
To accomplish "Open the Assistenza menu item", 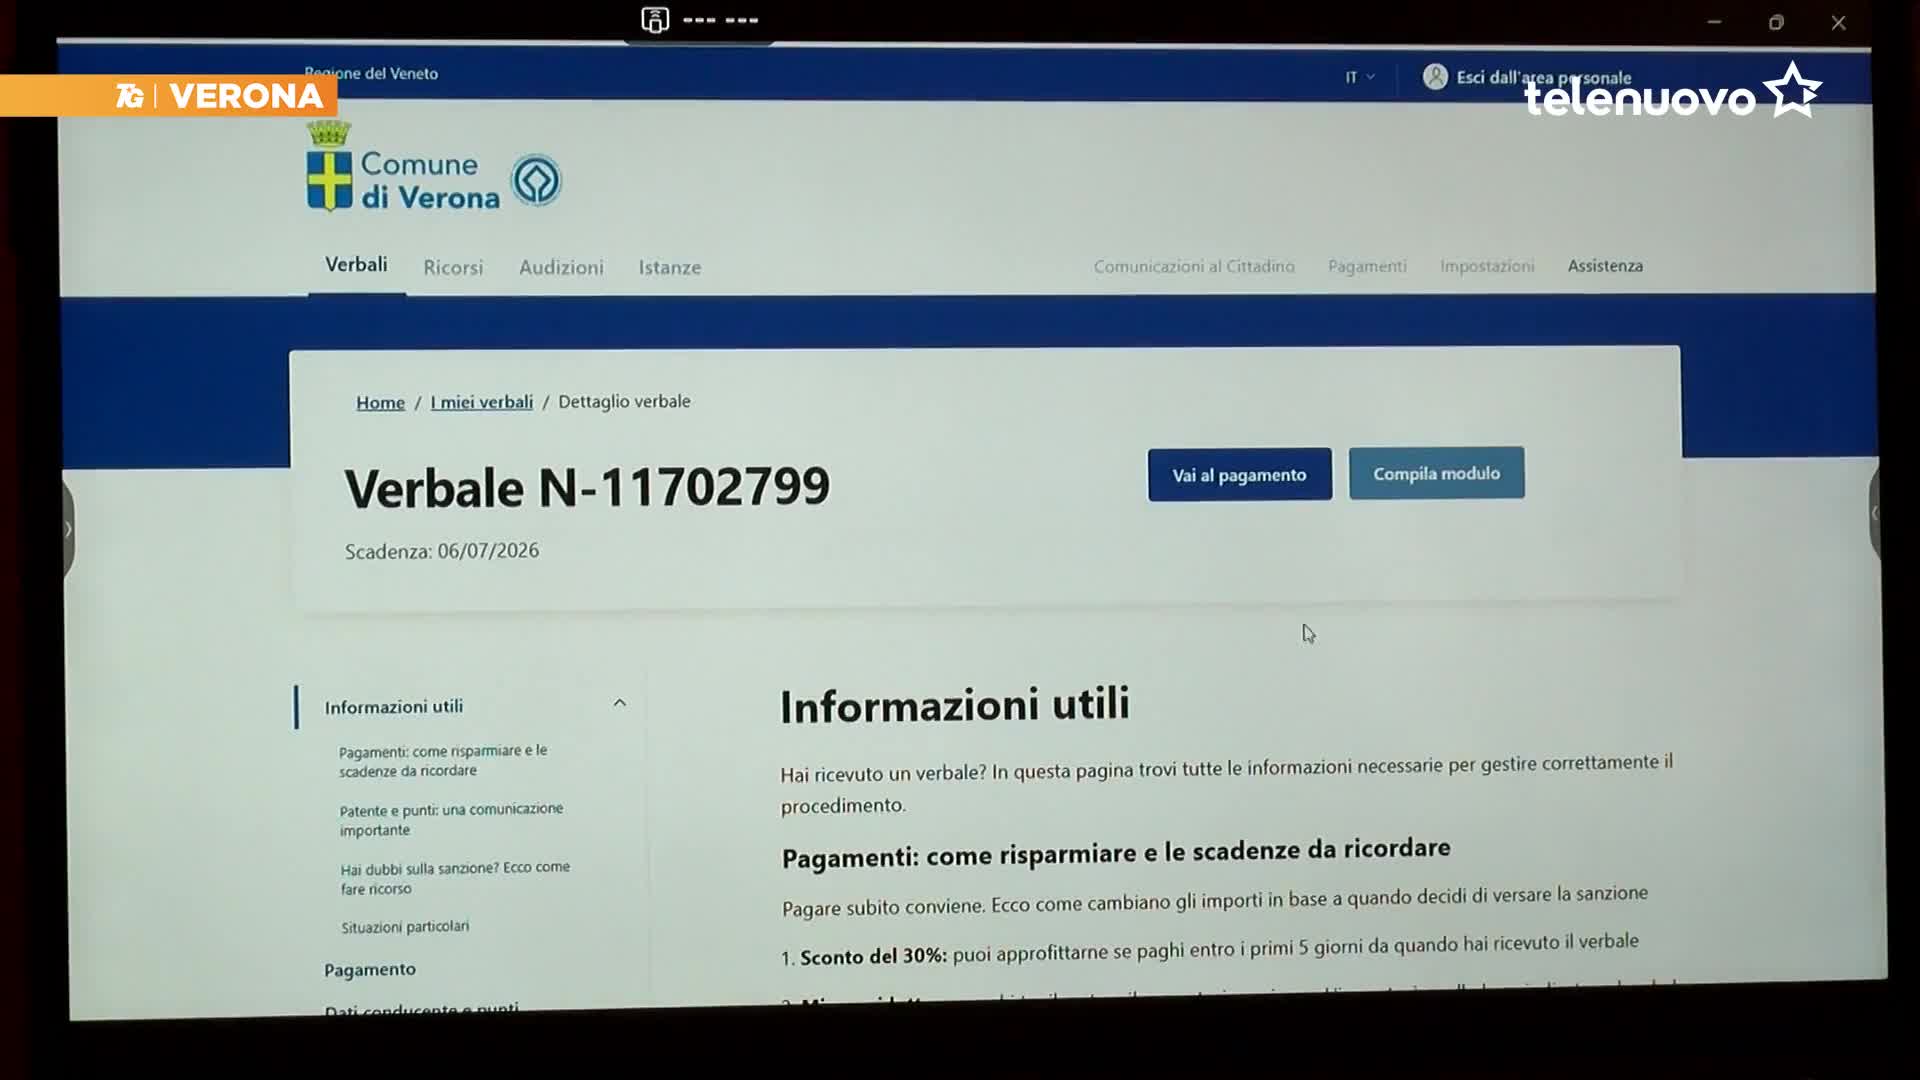I will tap(1605, 266).
